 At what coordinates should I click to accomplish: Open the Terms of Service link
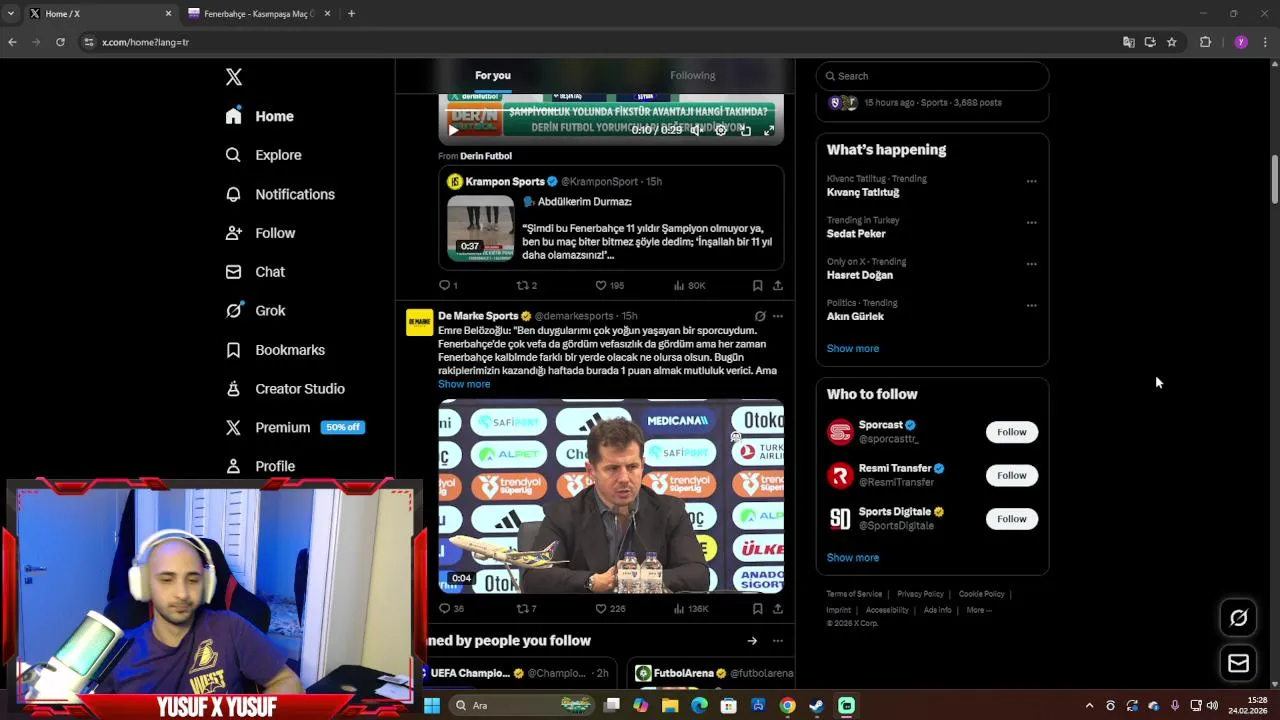[x=854, y=594]
